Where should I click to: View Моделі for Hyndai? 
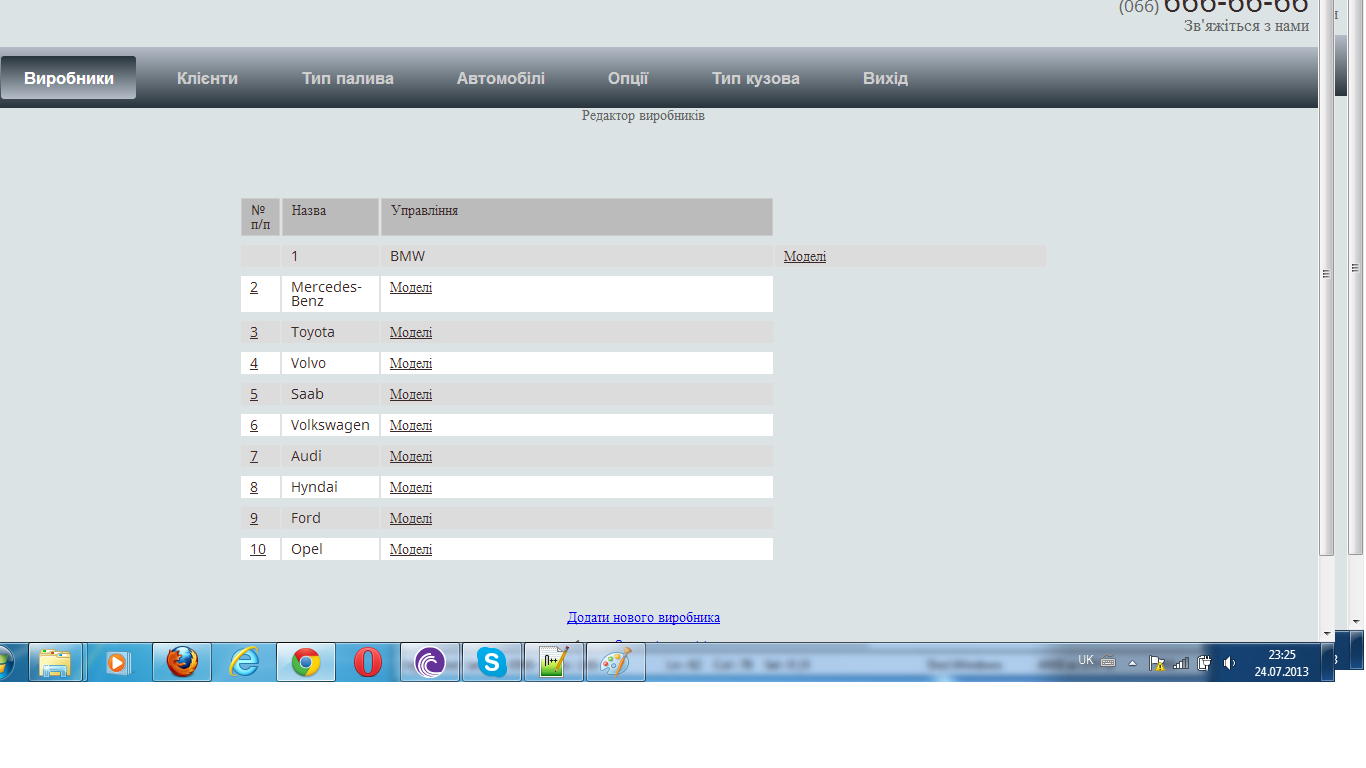411,488
